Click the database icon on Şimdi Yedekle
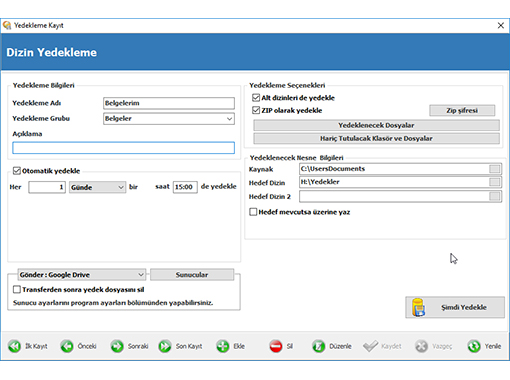 click(x=418, y=307)
